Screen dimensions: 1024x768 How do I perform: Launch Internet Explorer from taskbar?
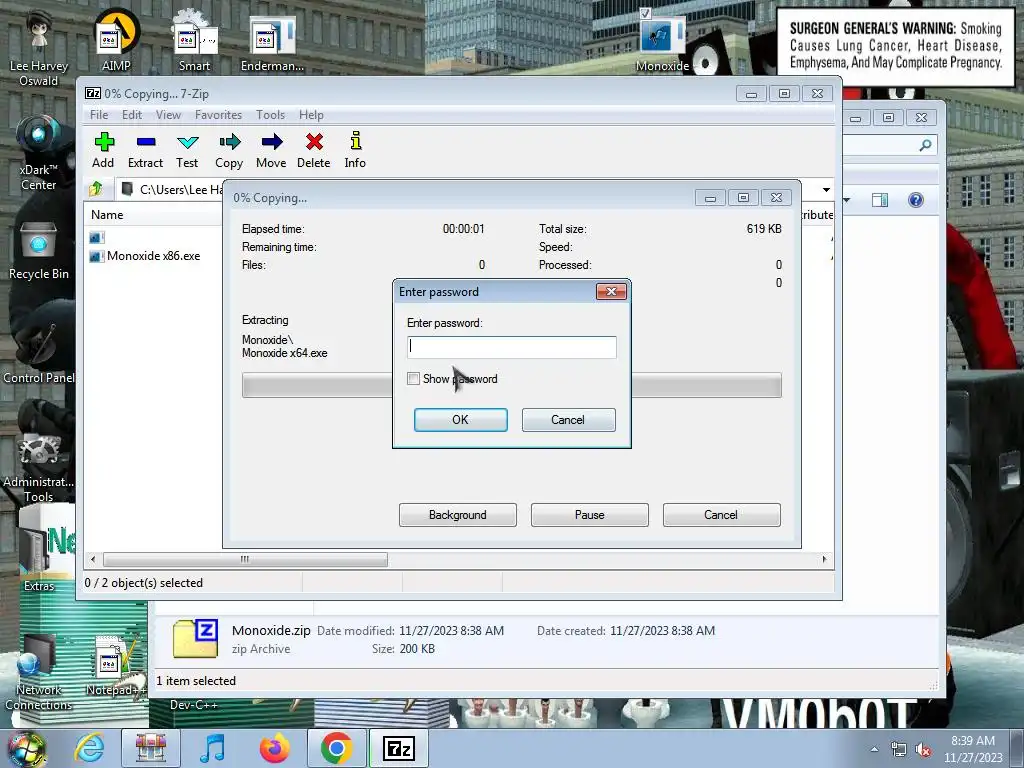(89, 748)
